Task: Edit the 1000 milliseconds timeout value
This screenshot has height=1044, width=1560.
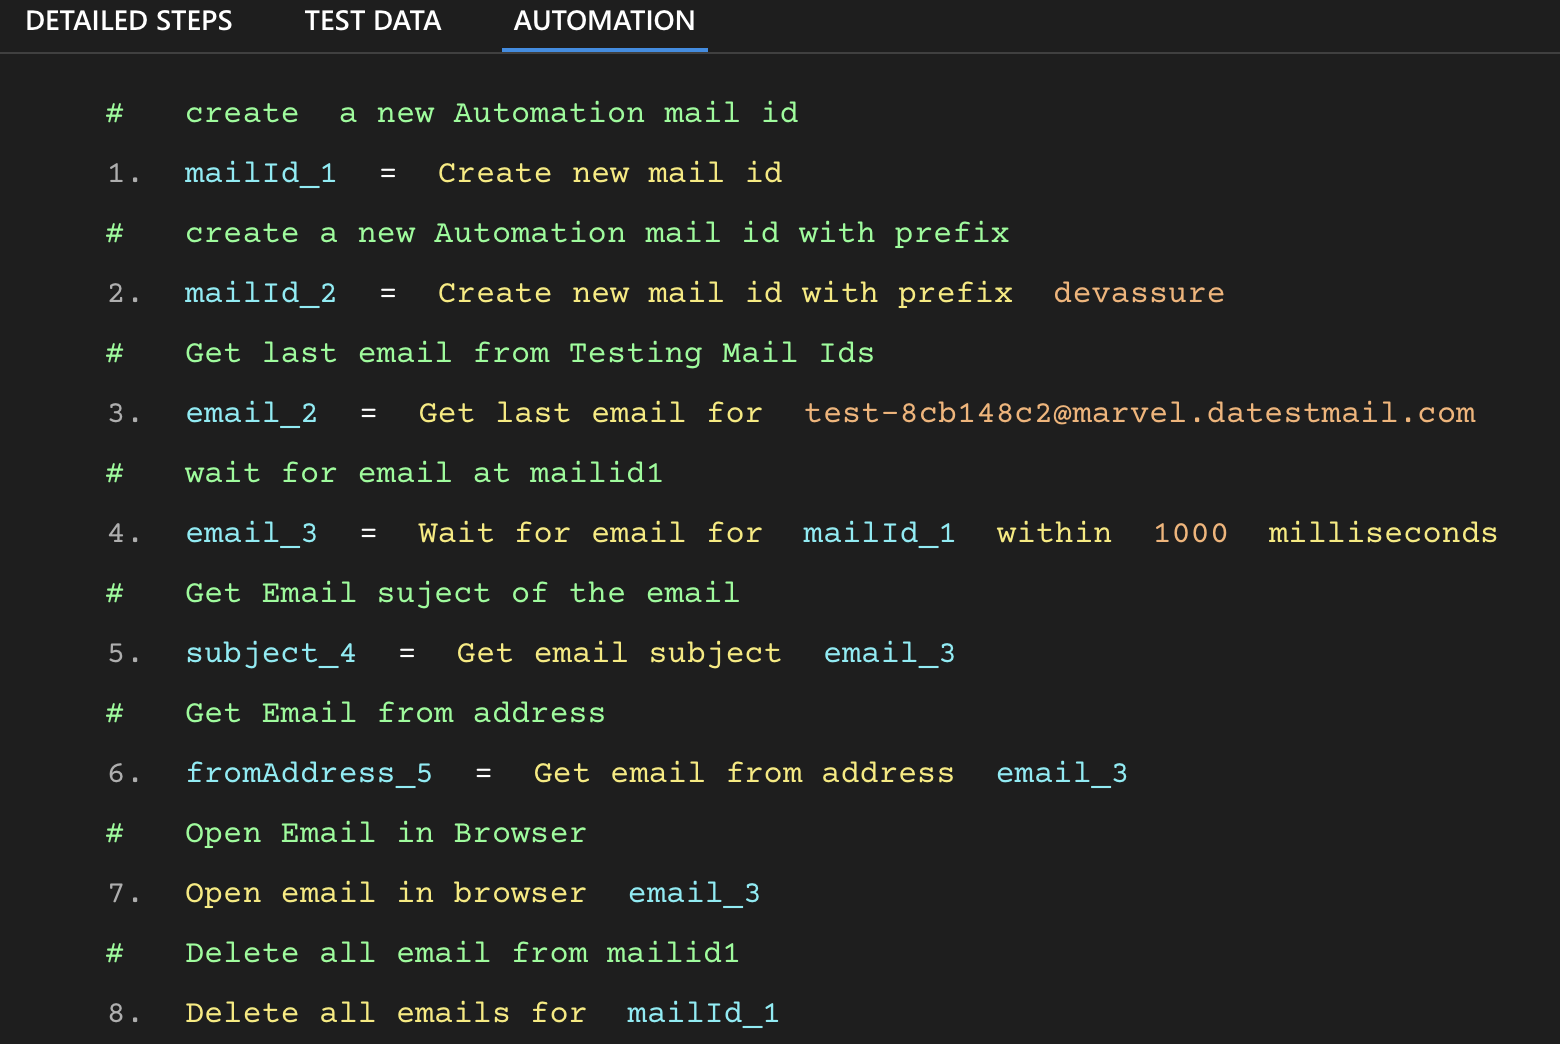Action: click(x=1190, y=533)
